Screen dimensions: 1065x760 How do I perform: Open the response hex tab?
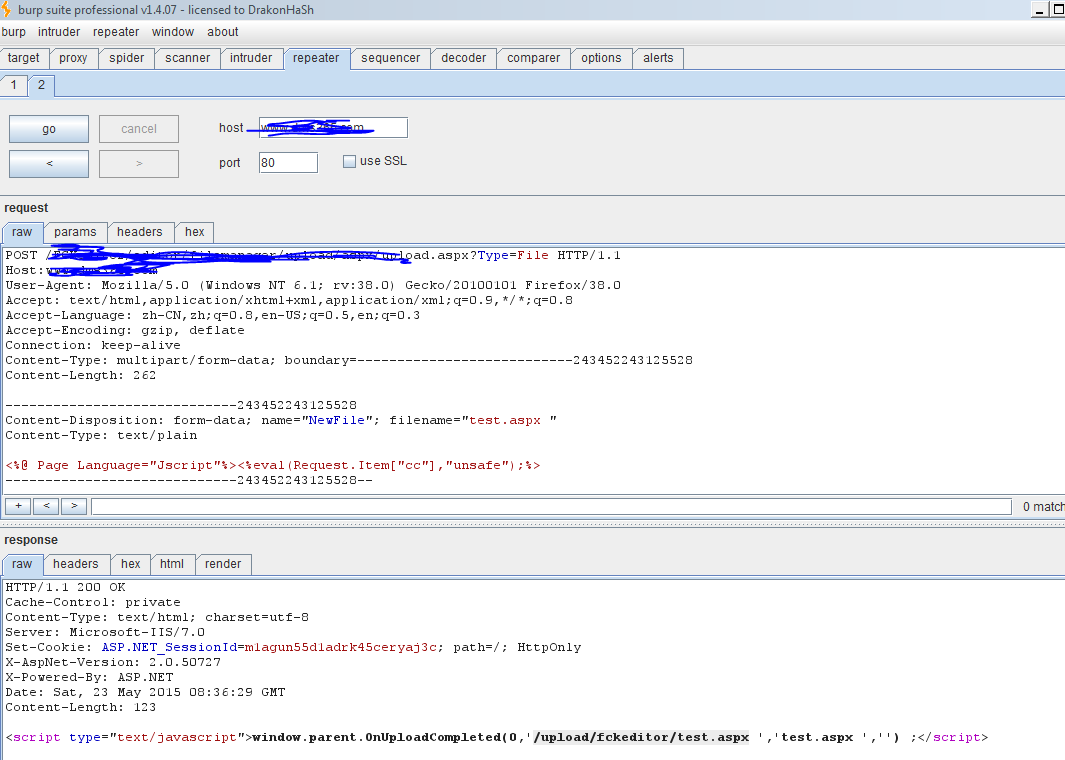pos(131,564)
